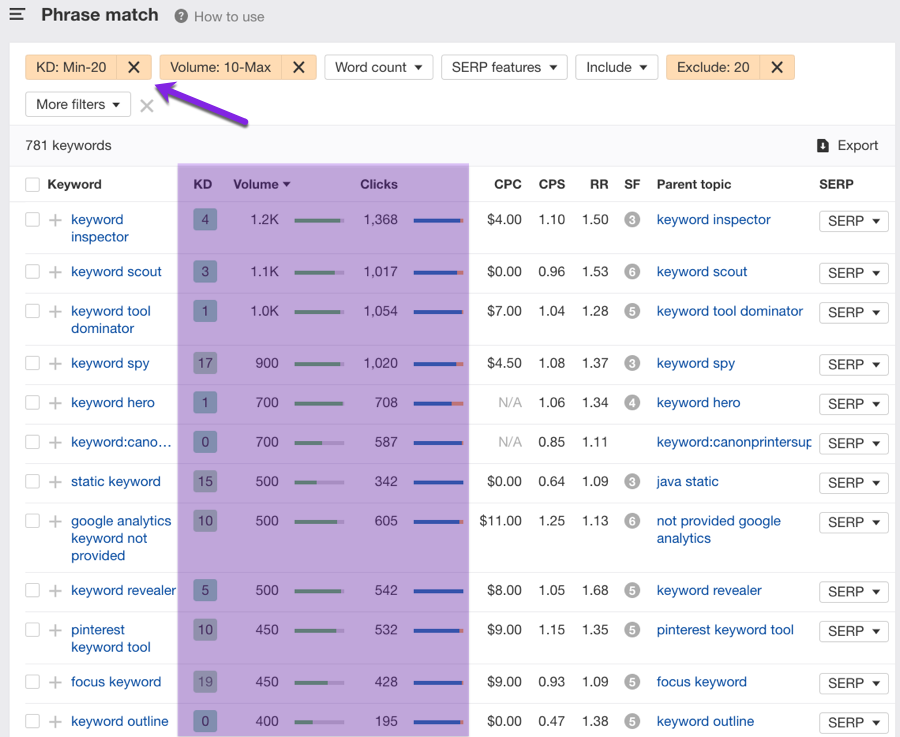Clear all filters with gray X
900x737 pixels.
coord(147,106)
